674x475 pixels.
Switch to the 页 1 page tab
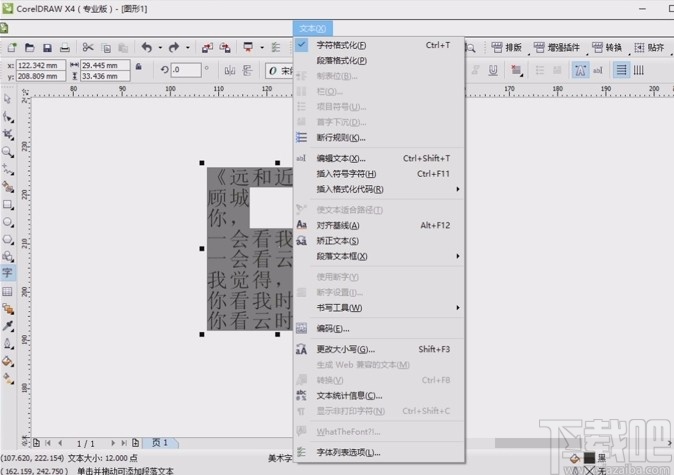[160, 442]
